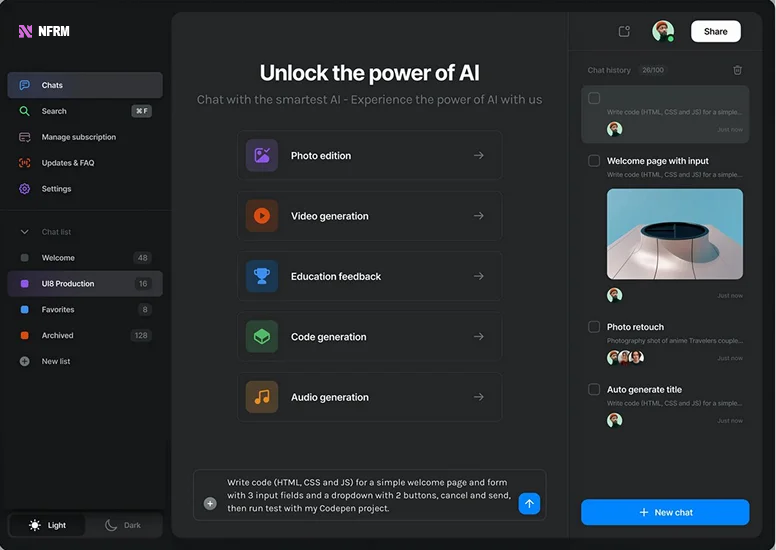Tick the Photo retouch checkbox
776x550 pixels.
[594, 327]
